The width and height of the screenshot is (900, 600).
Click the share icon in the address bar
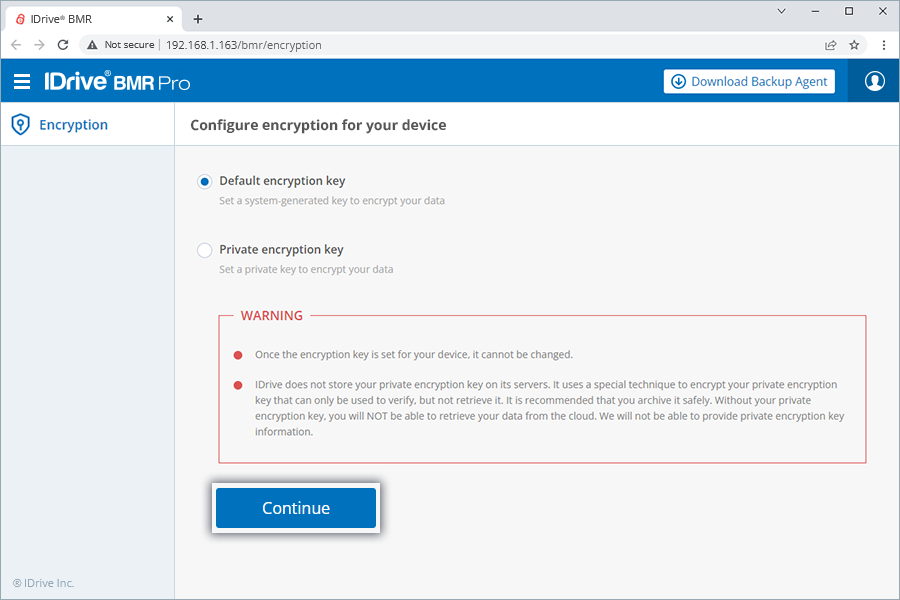coord(830,44)
